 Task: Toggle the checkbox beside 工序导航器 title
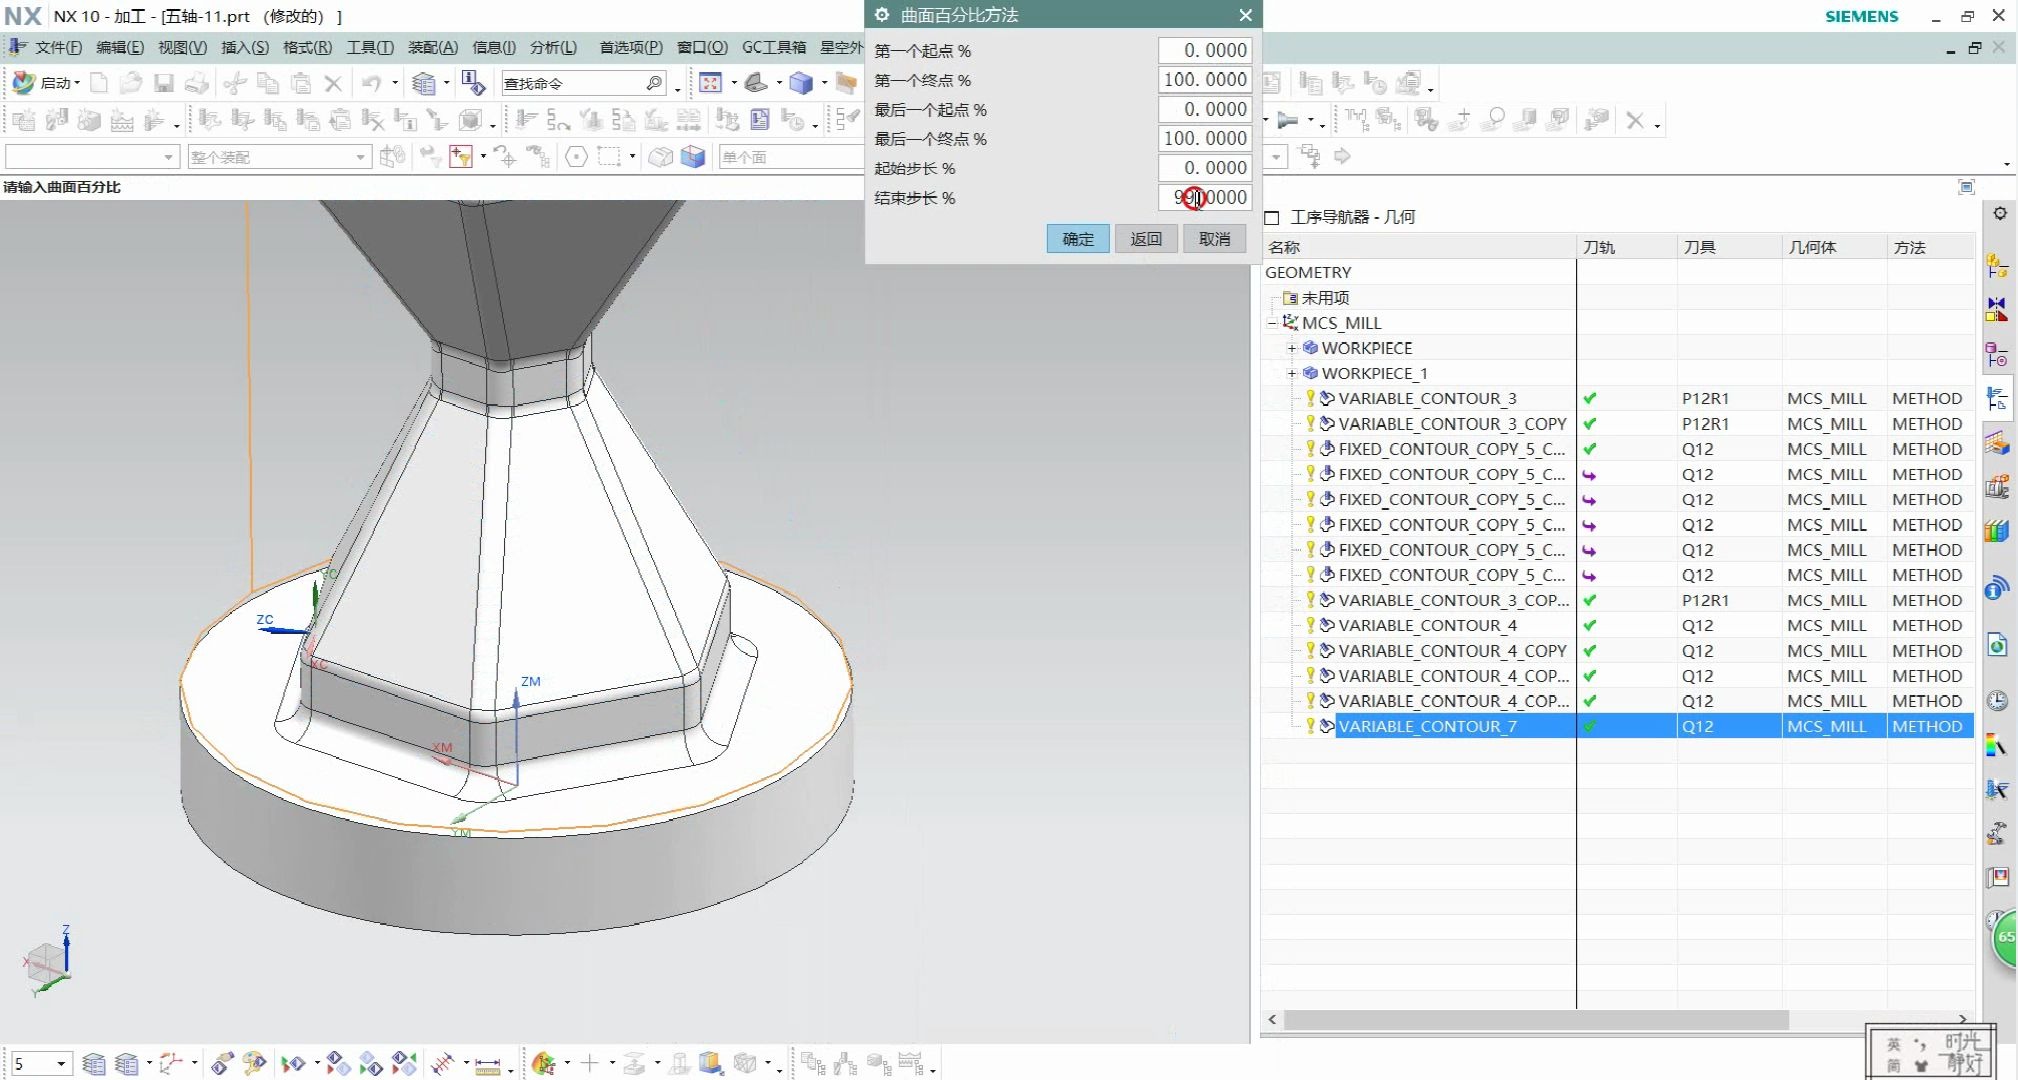[x=1272, y=218]
